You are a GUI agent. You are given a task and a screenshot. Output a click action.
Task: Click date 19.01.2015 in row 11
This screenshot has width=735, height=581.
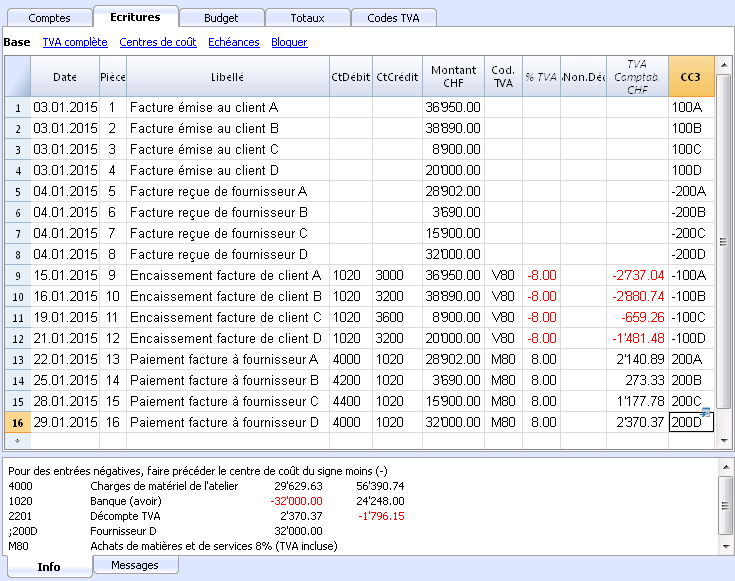[x=65, y=317]
